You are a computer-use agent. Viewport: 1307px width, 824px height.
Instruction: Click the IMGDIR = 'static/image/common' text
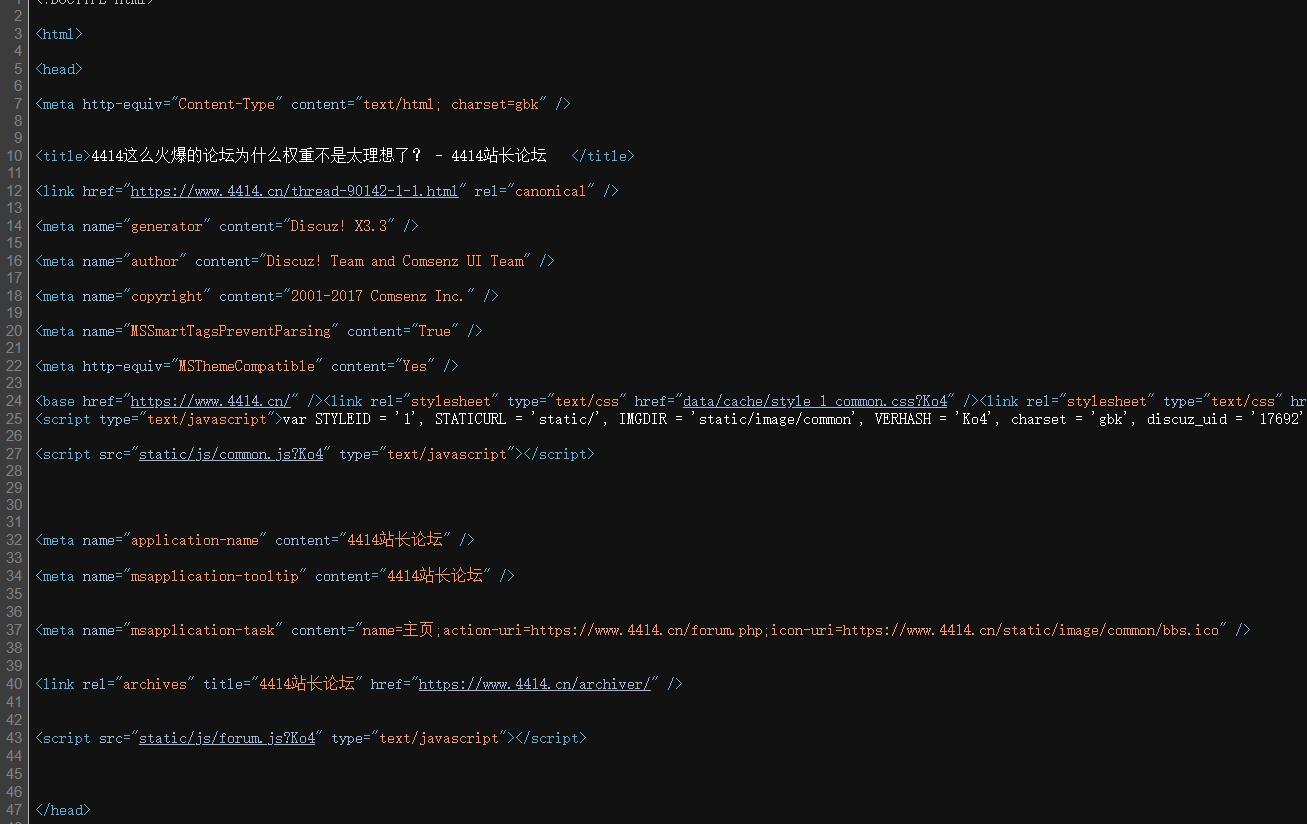738,419
